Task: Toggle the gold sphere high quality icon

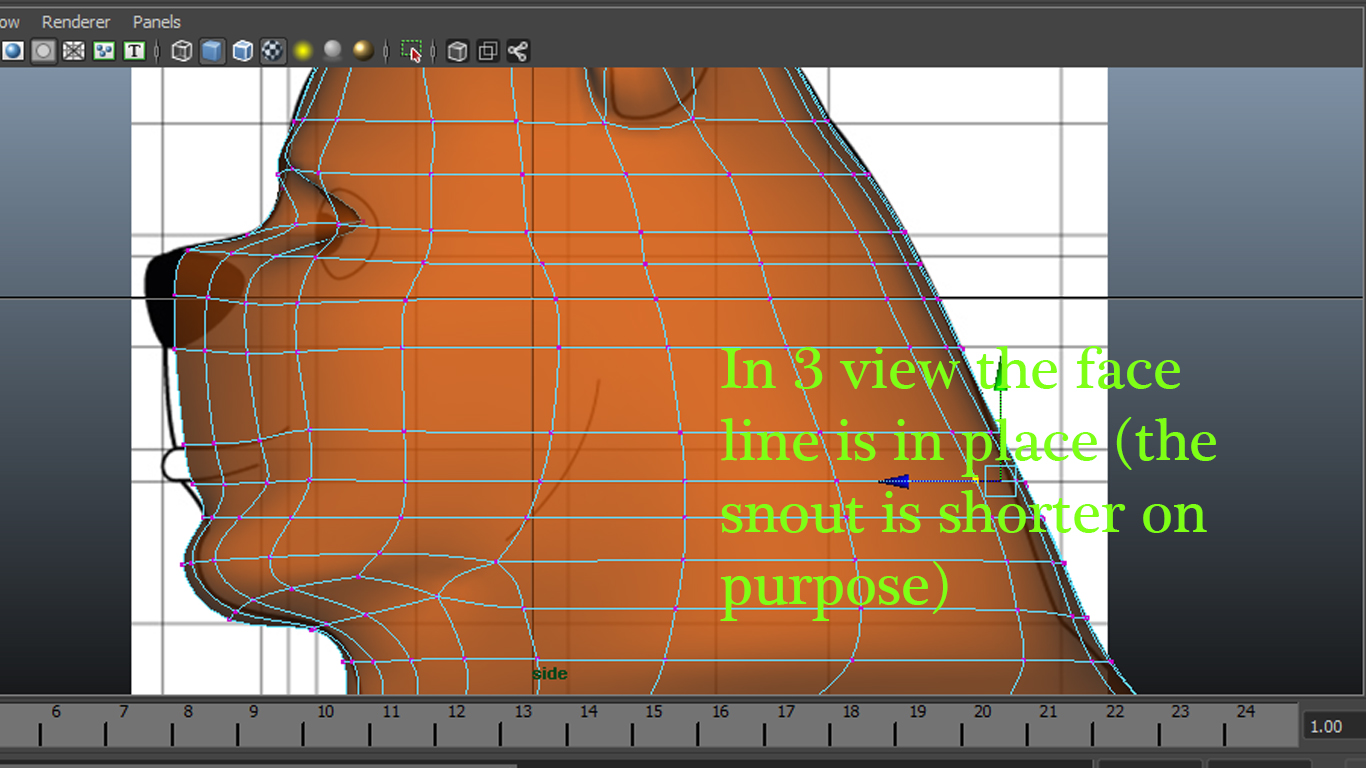Action: pyautogui.click(x=364, y=51)
